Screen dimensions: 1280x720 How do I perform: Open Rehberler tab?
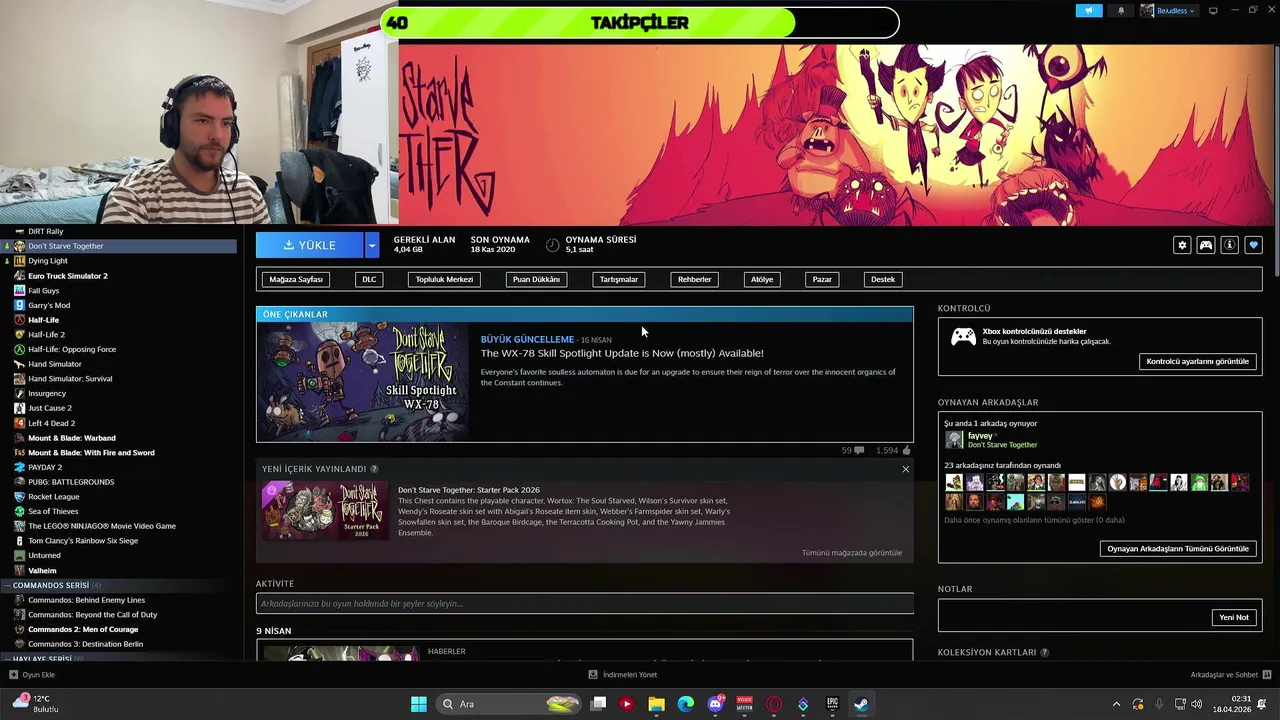(695, 279)
